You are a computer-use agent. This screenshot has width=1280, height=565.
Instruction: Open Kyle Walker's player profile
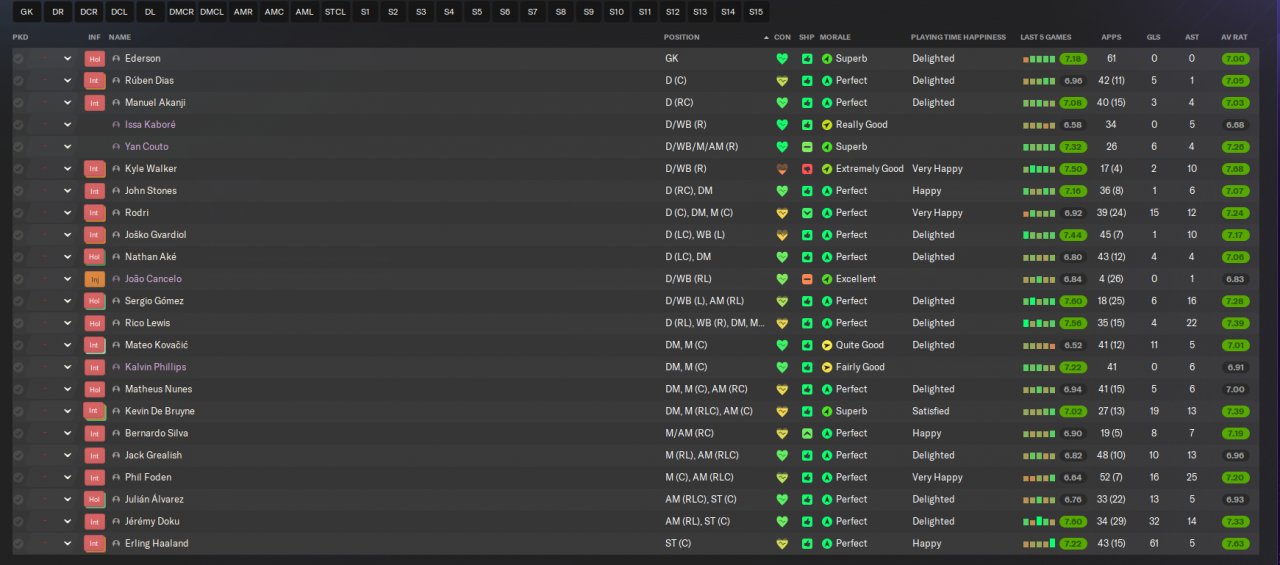(150, 169)
